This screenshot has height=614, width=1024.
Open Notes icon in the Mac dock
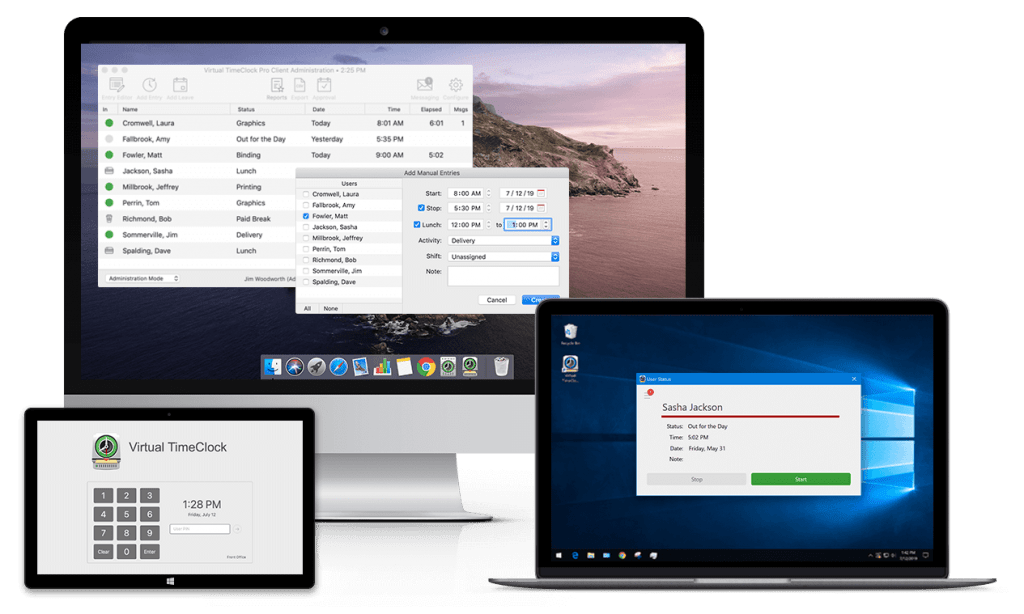(x=404, y=367)
